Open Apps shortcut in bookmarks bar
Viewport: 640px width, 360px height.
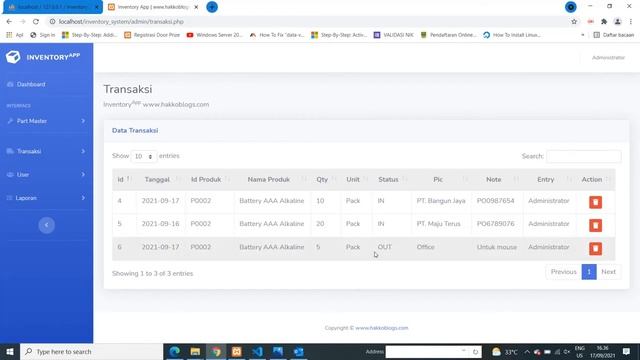pyautogui.click(x=15, y=35)
